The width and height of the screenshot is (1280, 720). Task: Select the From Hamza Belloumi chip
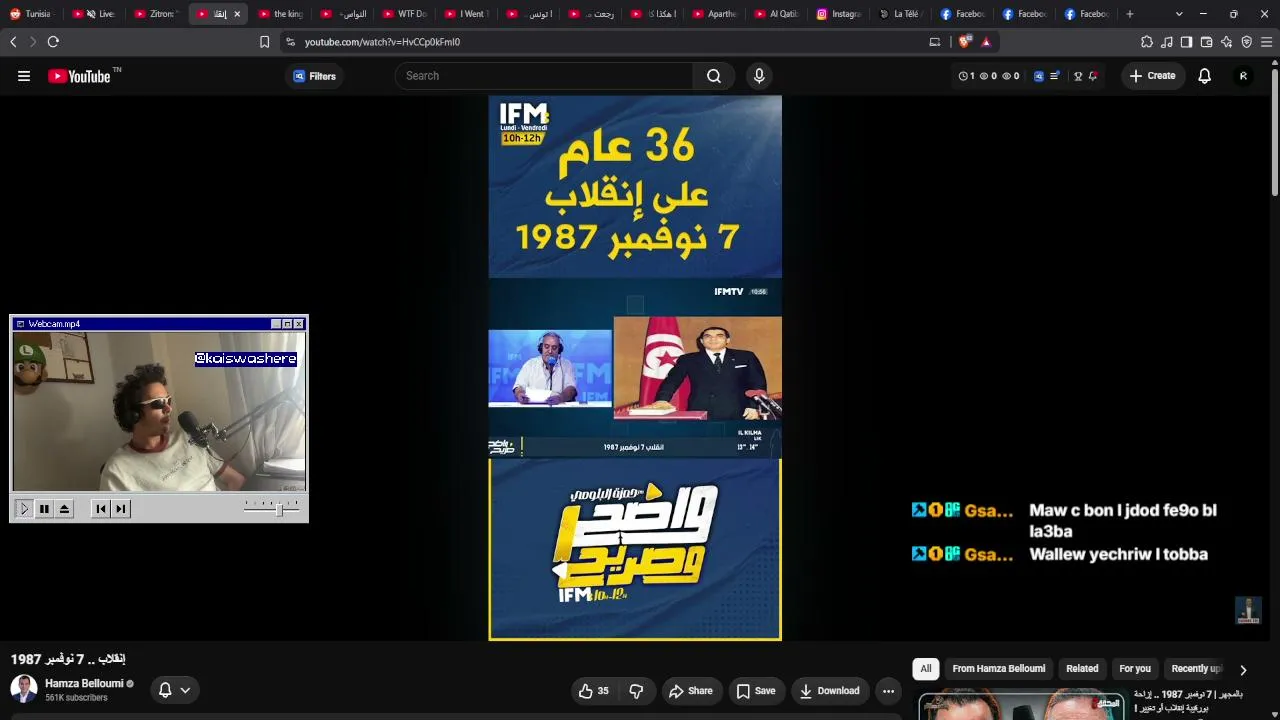coord(999,669)
